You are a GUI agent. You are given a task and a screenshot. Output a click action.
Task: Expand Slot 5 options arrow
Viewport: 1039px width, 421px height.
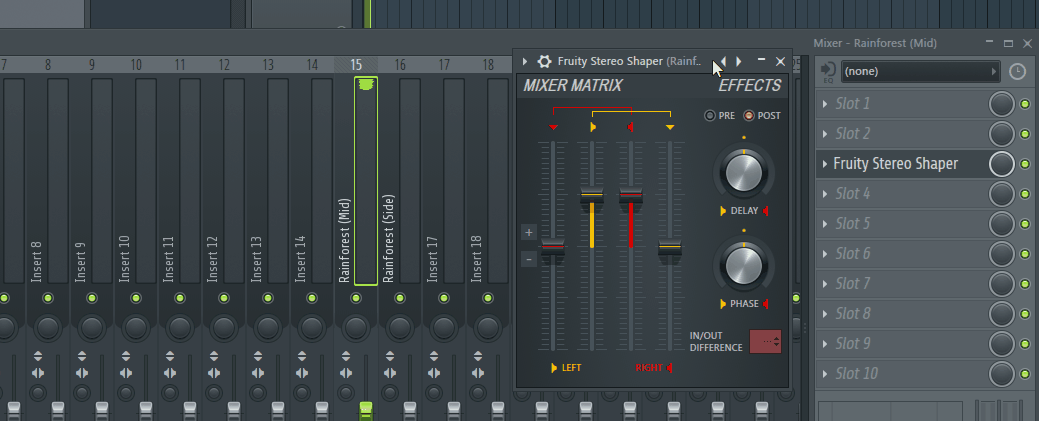click(x=825, y=223)
